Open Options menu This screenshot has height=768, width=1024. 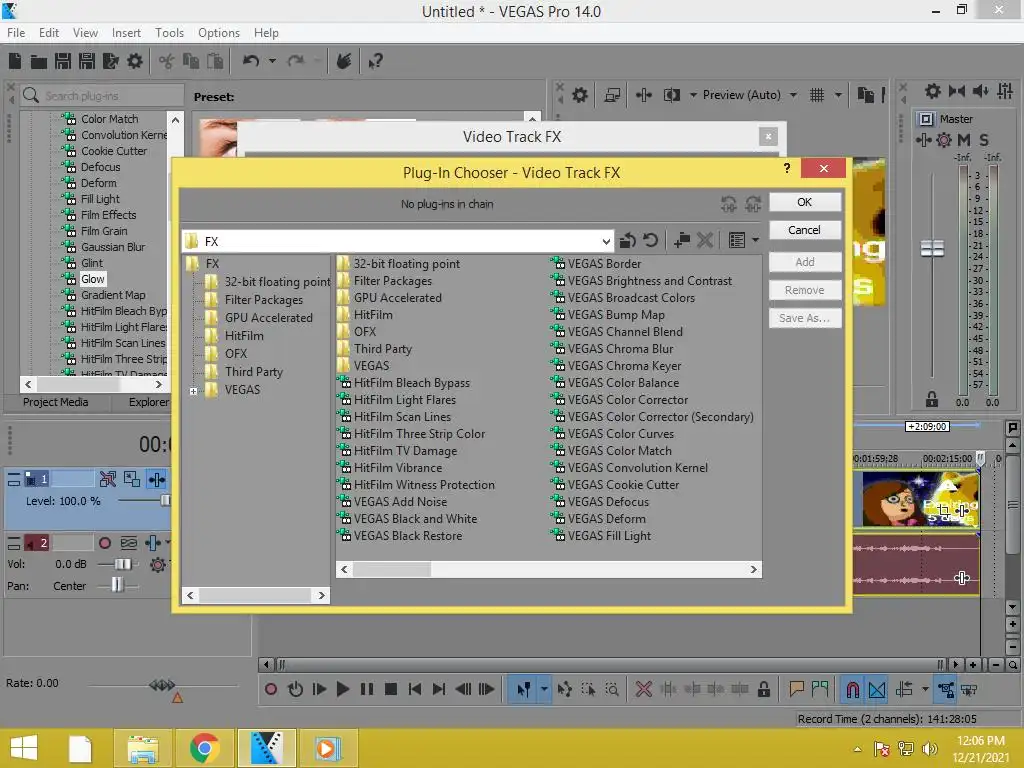[x=219, y=33]
